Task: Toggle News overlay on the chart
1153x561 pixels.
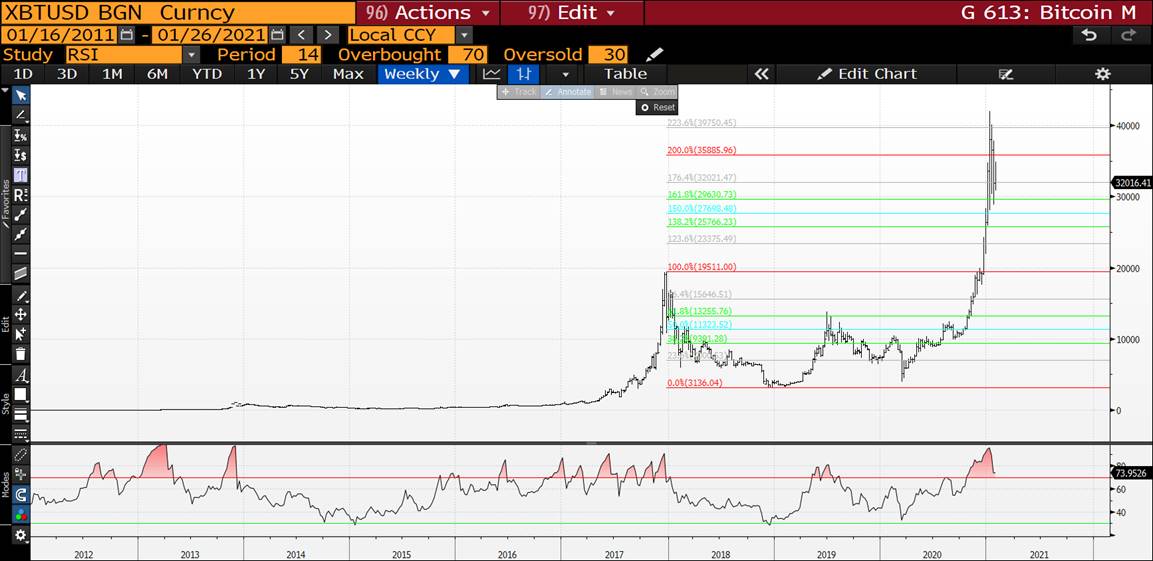Action: click(x=613, y=92)
